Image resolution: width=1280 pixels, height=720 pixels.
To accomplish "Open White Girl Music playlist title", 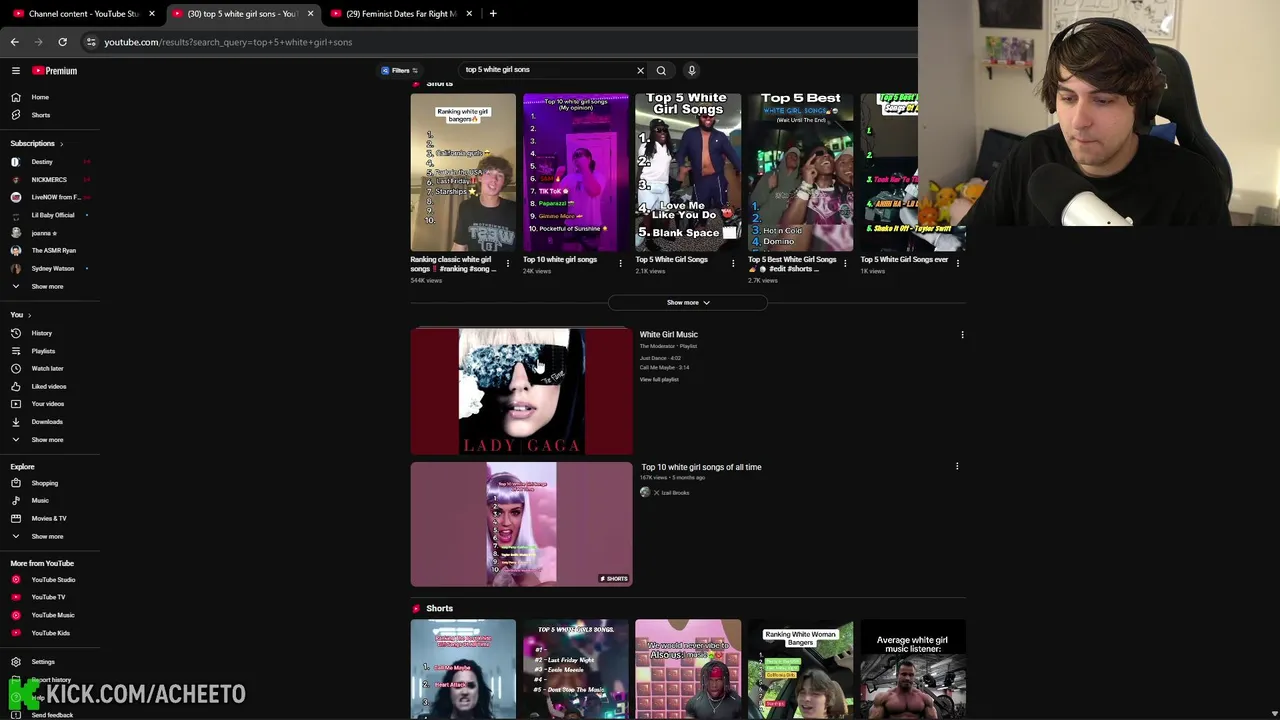I will tap(668, 335).
